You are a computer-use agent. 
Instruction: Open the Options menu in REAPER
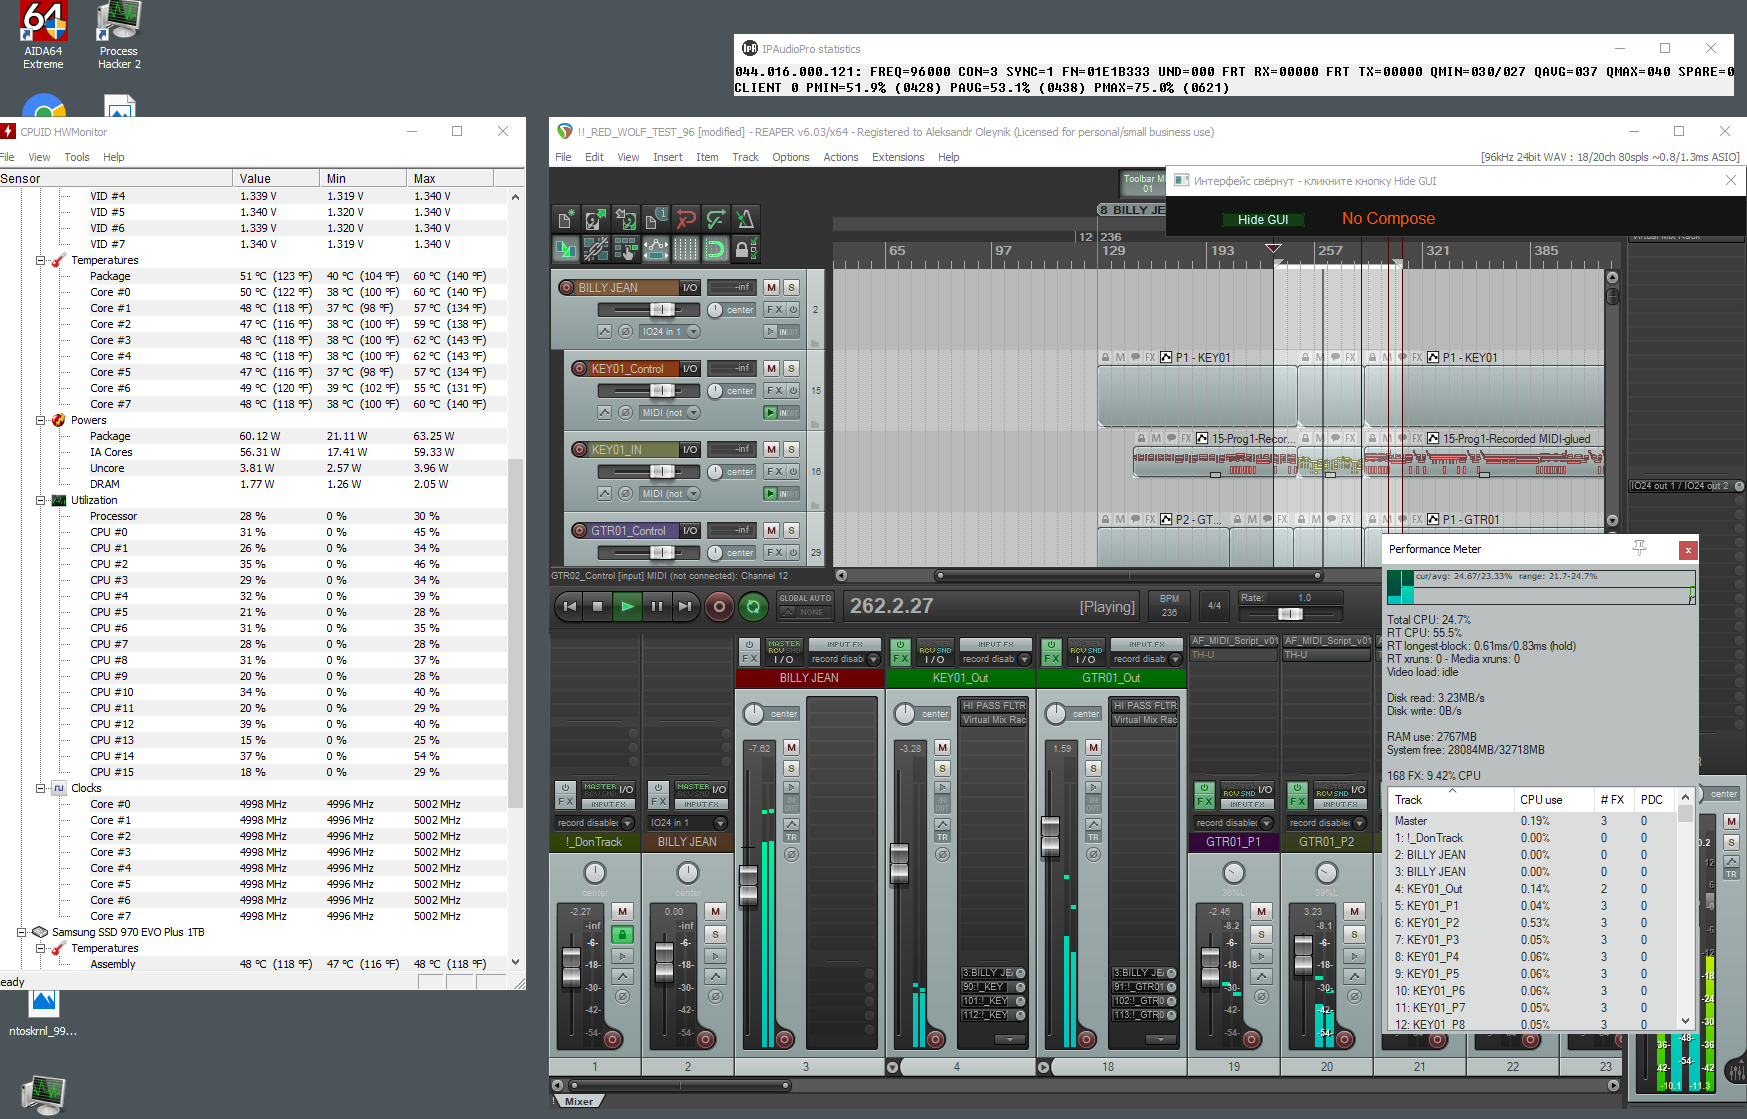pyautogui.click(x=790, y=157)
